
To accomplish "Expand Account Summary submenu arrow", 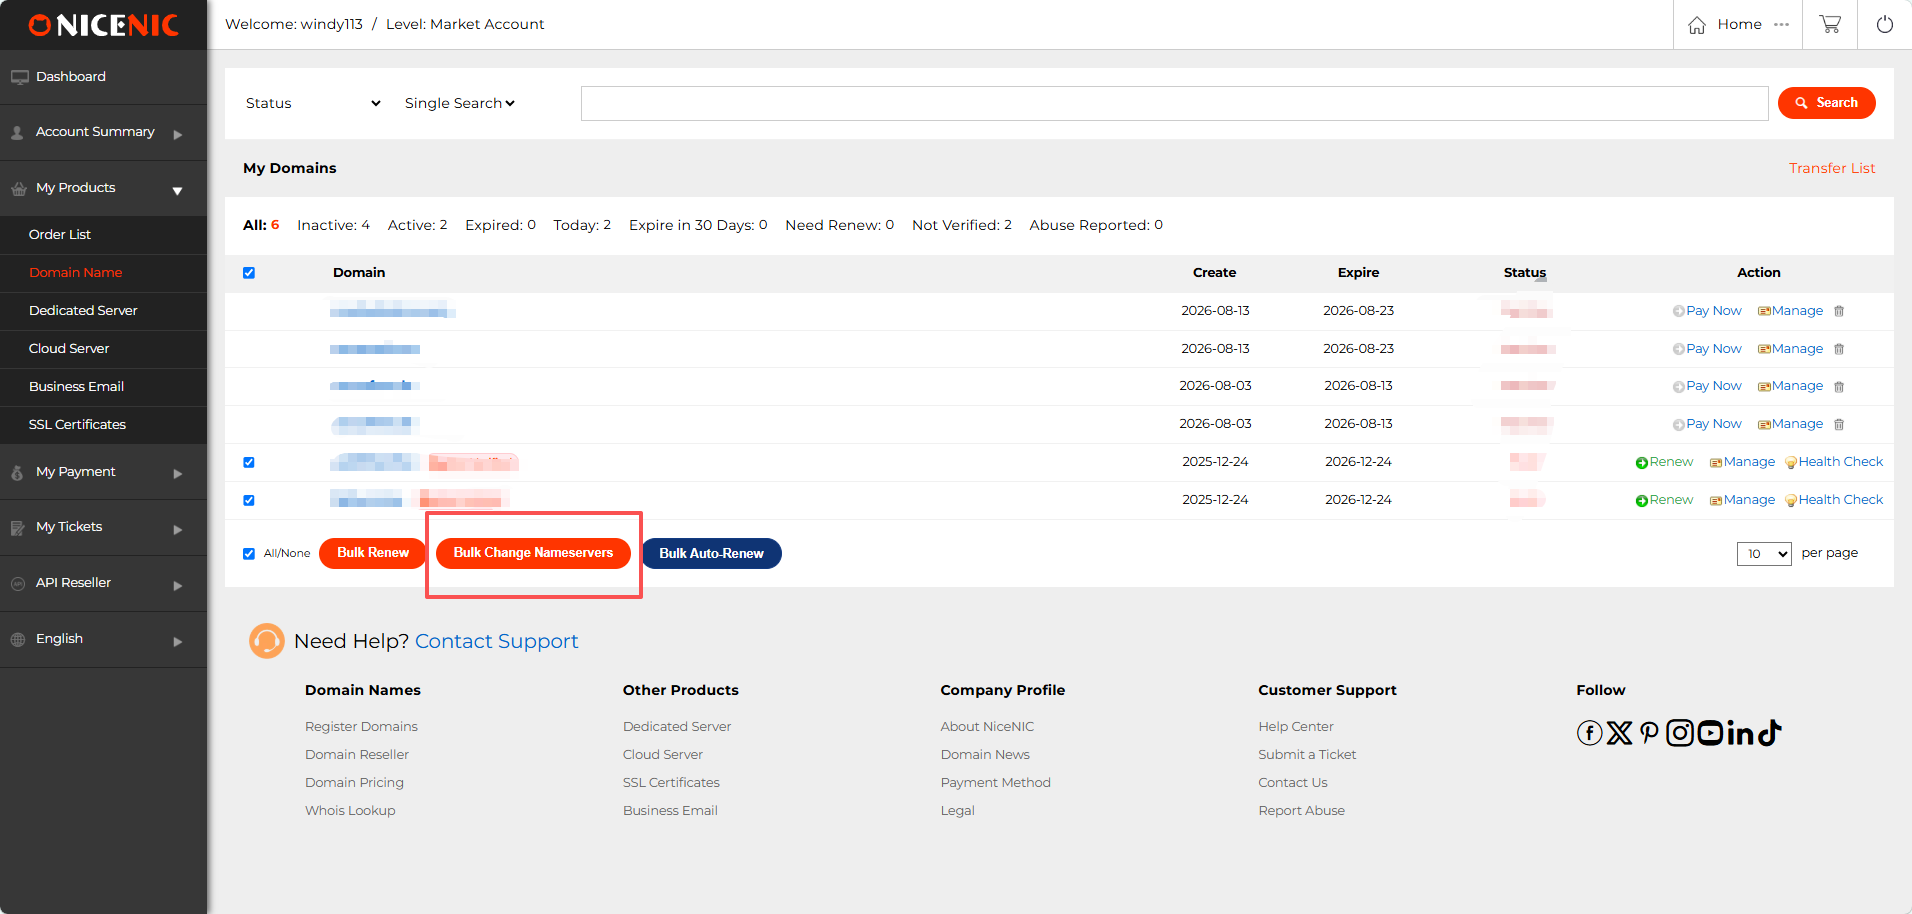I will pyautogui.click(x=178, y=134).
